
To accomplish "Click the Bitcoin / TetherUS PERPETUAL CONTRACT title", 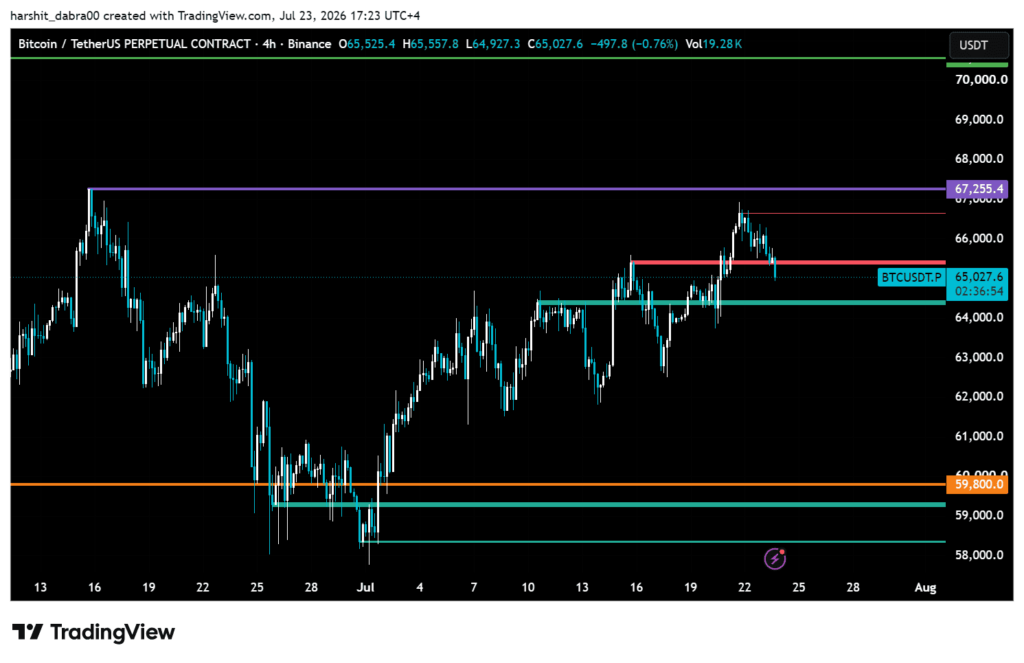I will 134,44.
